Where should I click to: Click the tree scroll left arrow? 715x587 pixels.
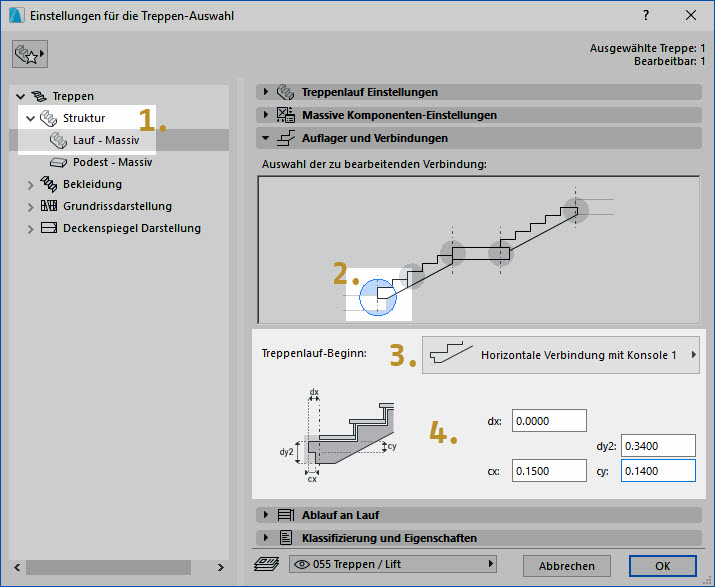(x=17, y=567)
